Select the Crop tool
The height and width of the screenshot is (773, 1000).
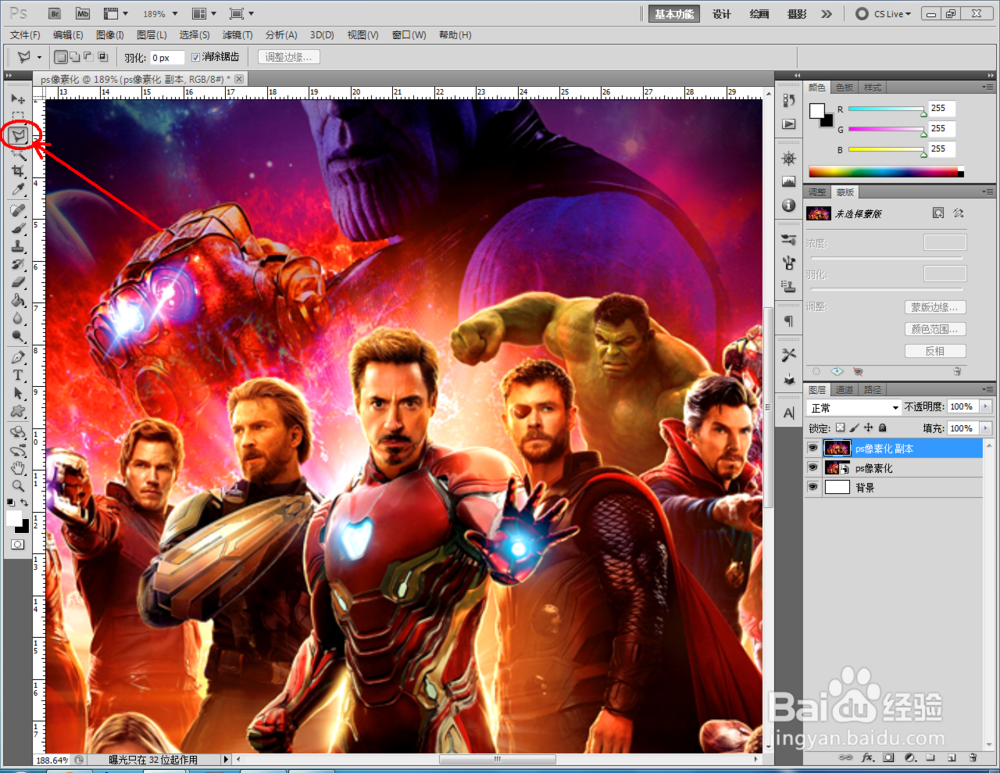click(18, 171)
